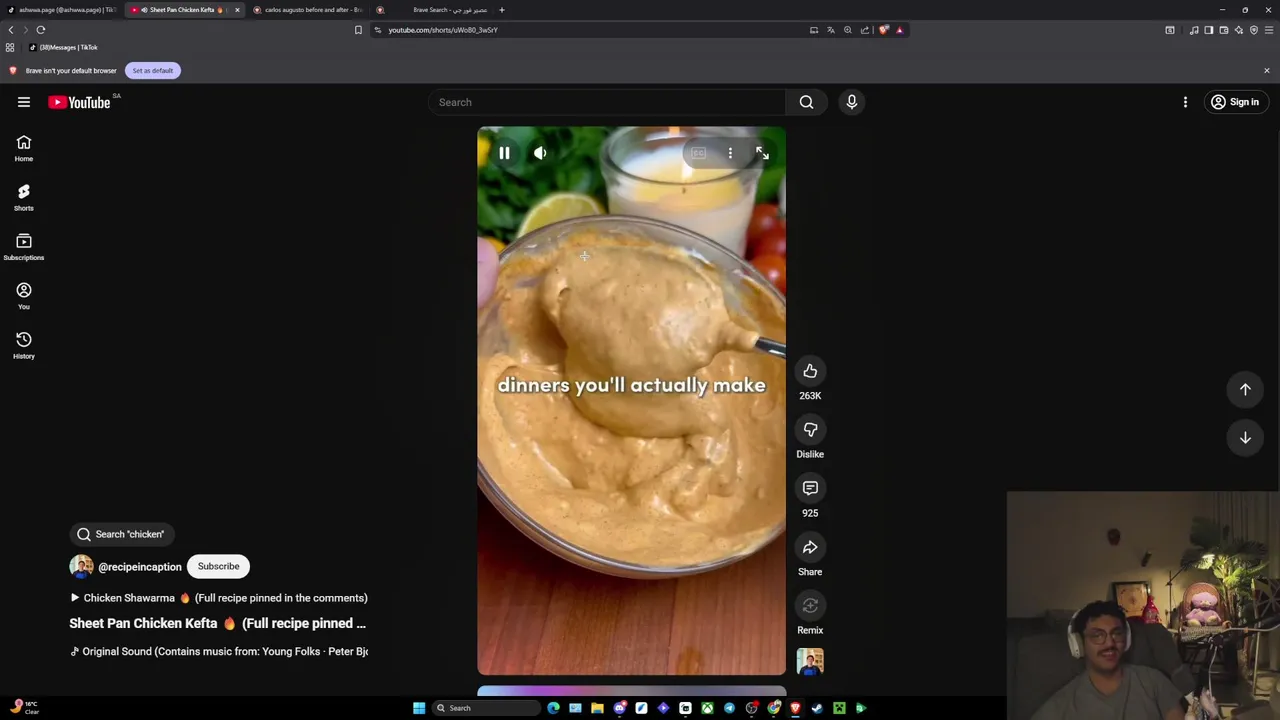
Task: Click Set as default browser button
Action: point(152,71)
